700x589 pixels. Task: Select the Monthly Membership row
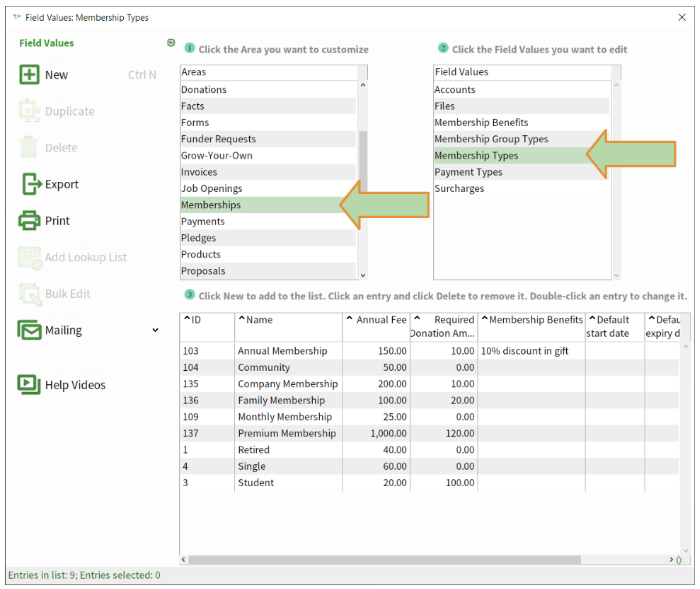click(429, 417)
